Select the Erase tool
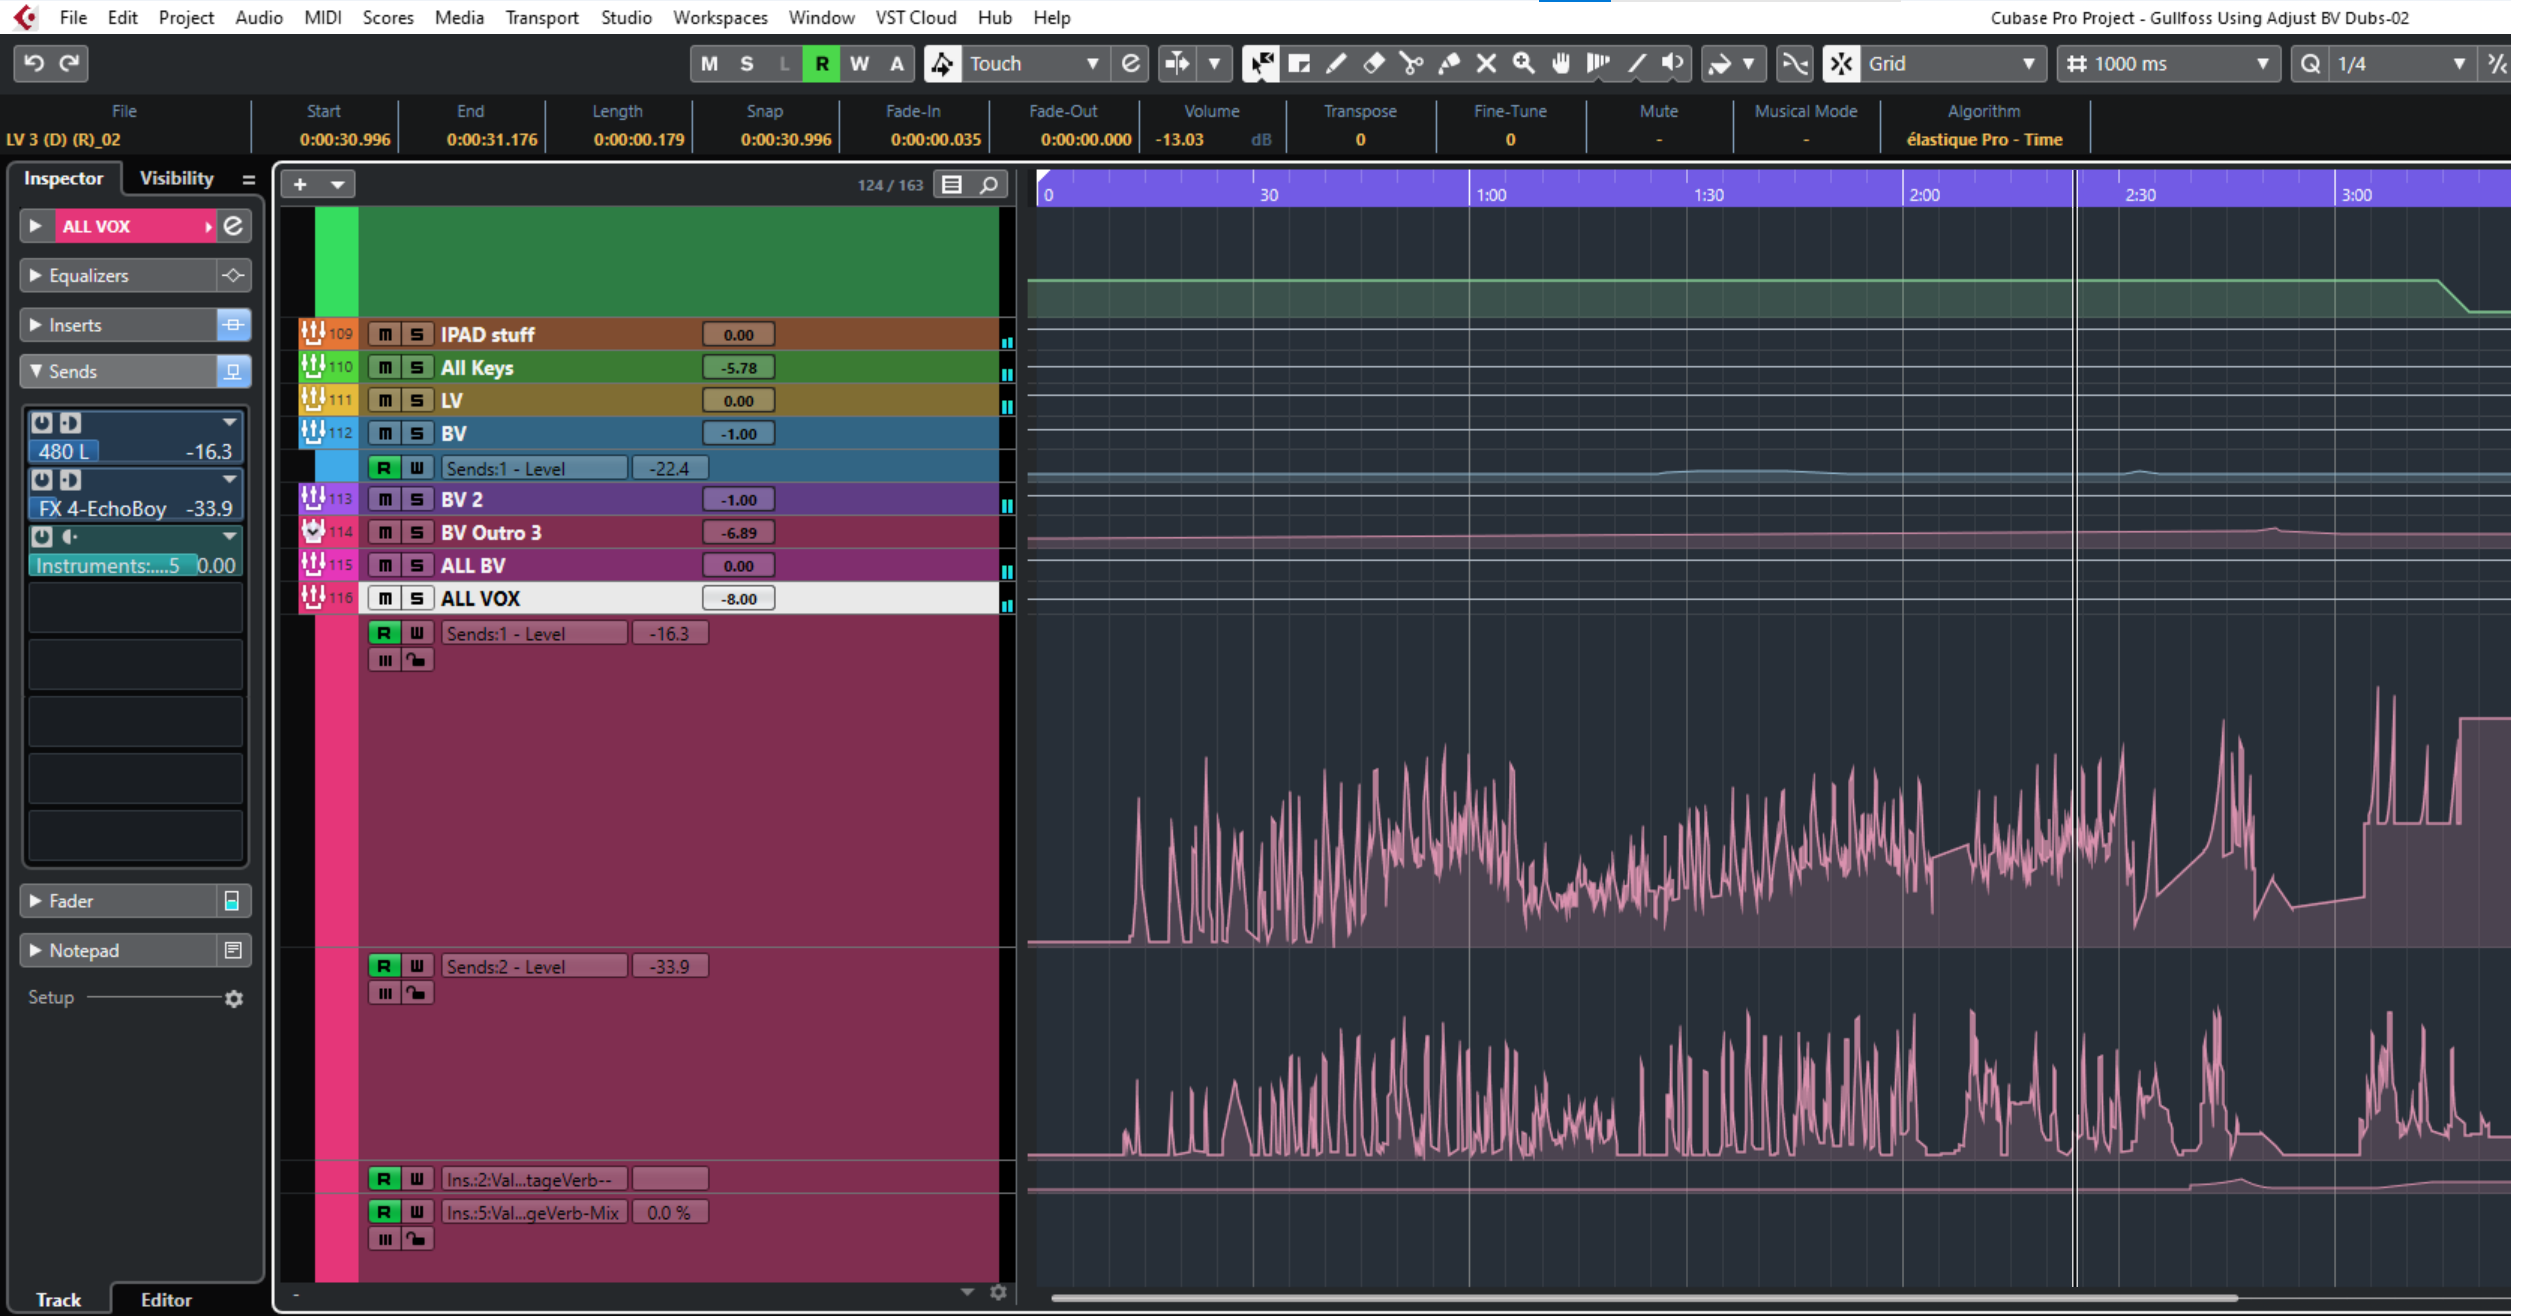 pyautogui.click(x=1374, y=64)
